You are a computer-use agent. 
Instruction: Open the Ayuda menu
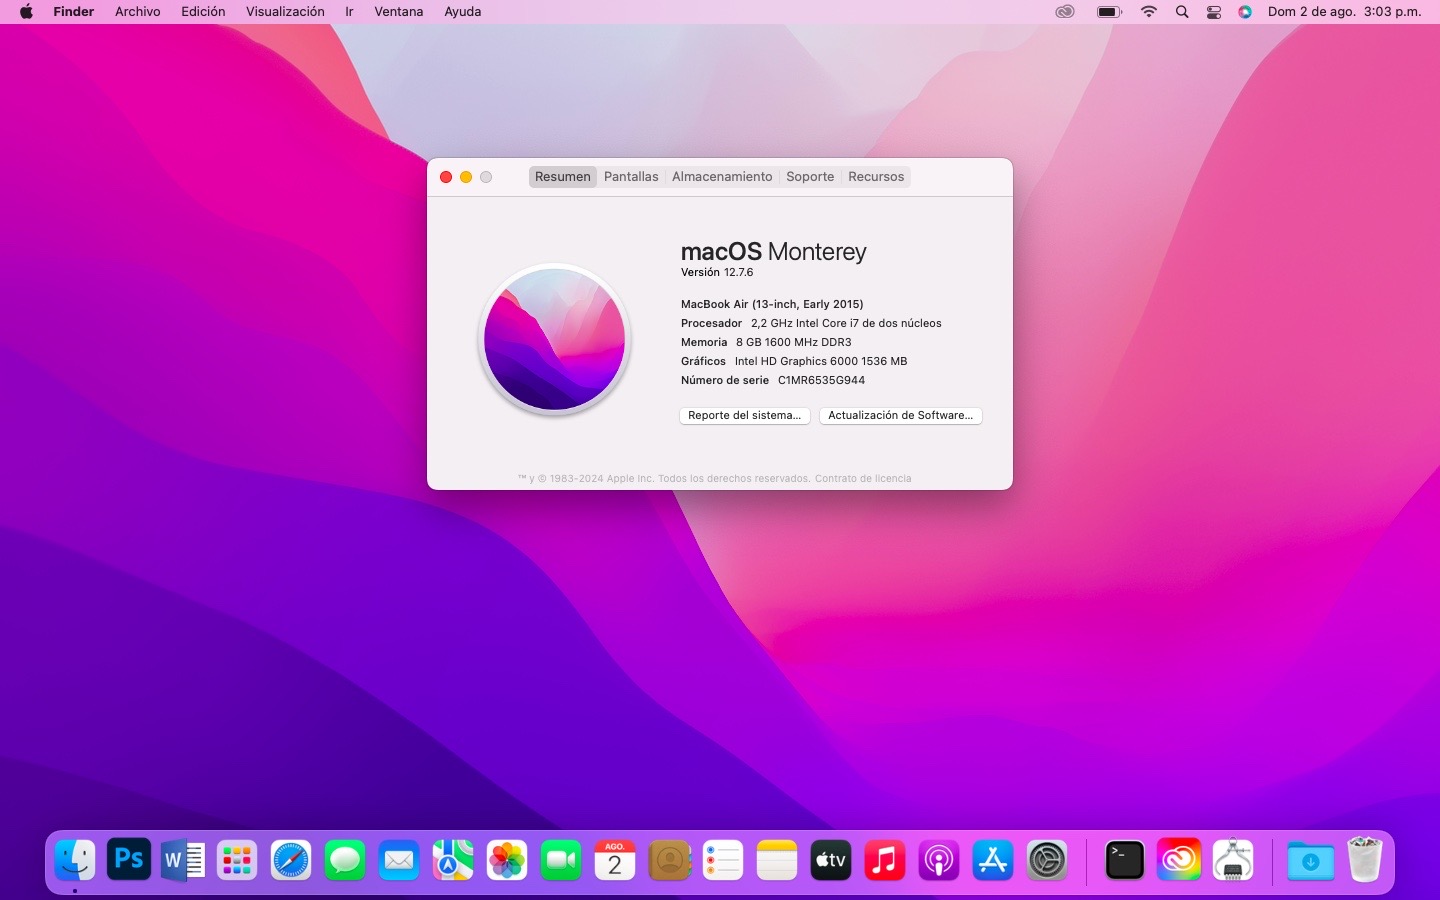coord(463,12)
